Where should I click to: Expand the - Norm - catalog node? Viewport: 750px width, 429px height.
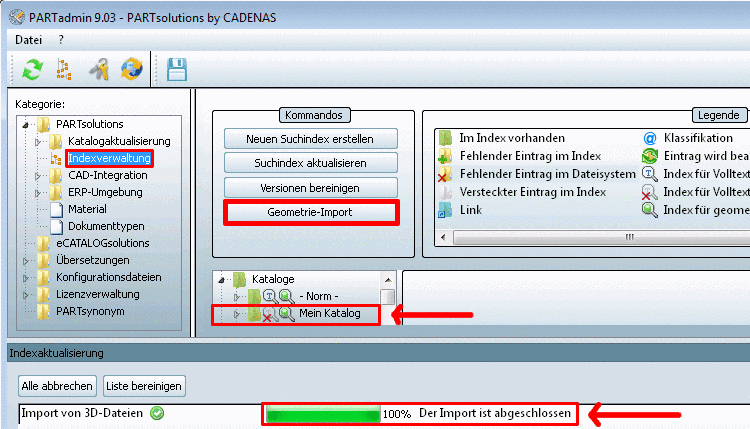[236, 297]
